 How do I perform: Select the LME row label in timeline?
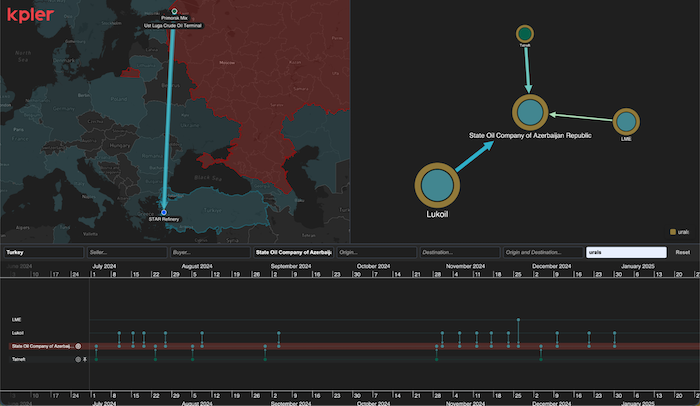17,320
